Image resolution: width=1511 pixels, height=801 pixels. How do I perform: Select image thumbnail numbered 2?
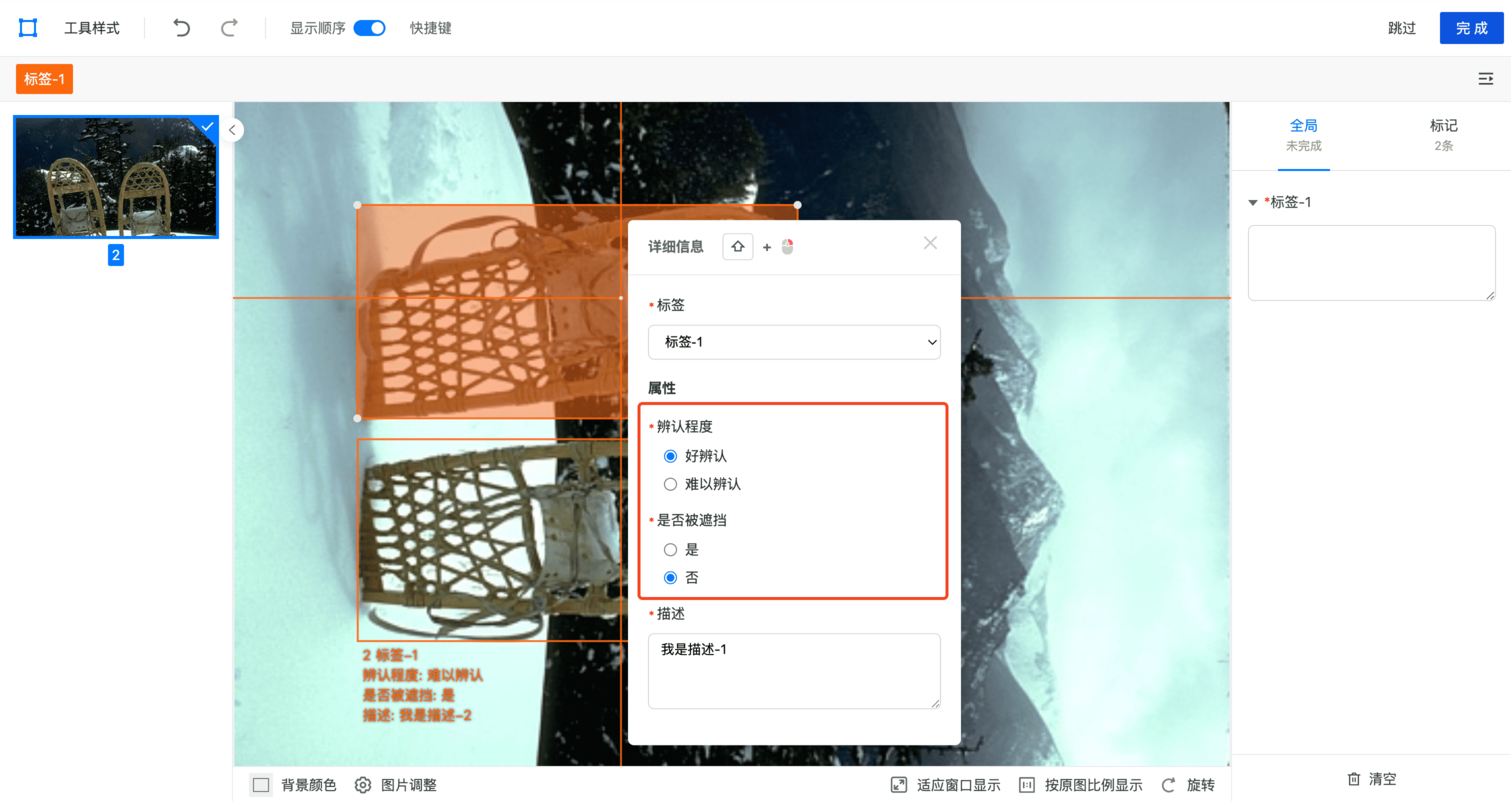116,177
